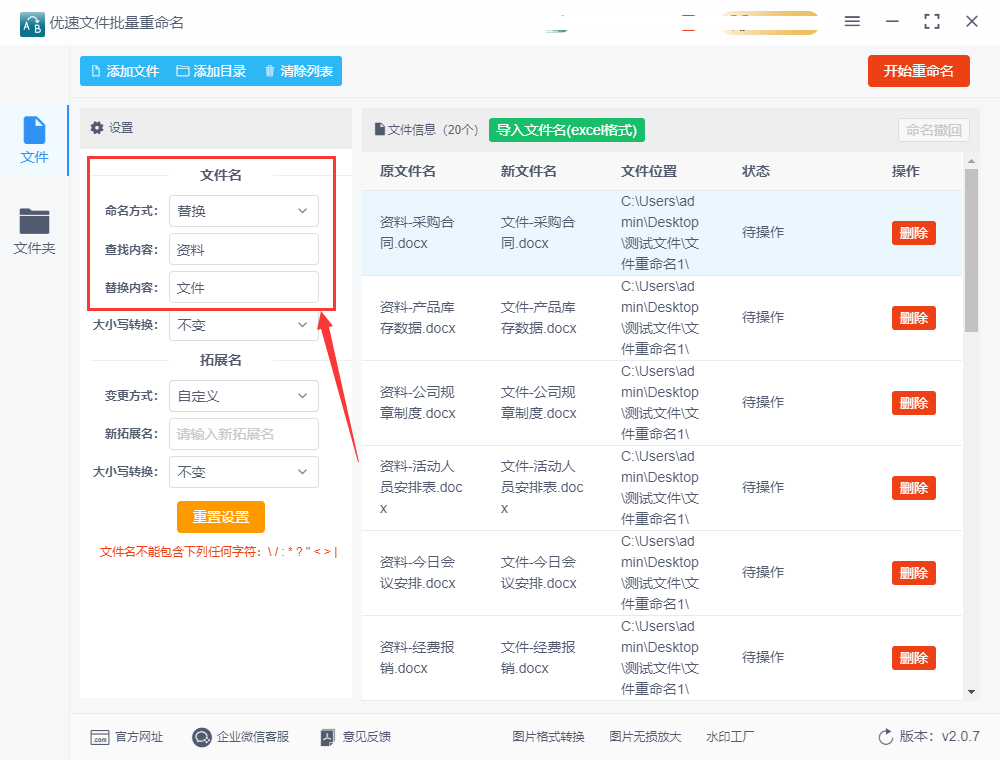1000x760 pixels.
Task: Click the file list vertical scrollbar thumb
Action: tap(971, 250)
